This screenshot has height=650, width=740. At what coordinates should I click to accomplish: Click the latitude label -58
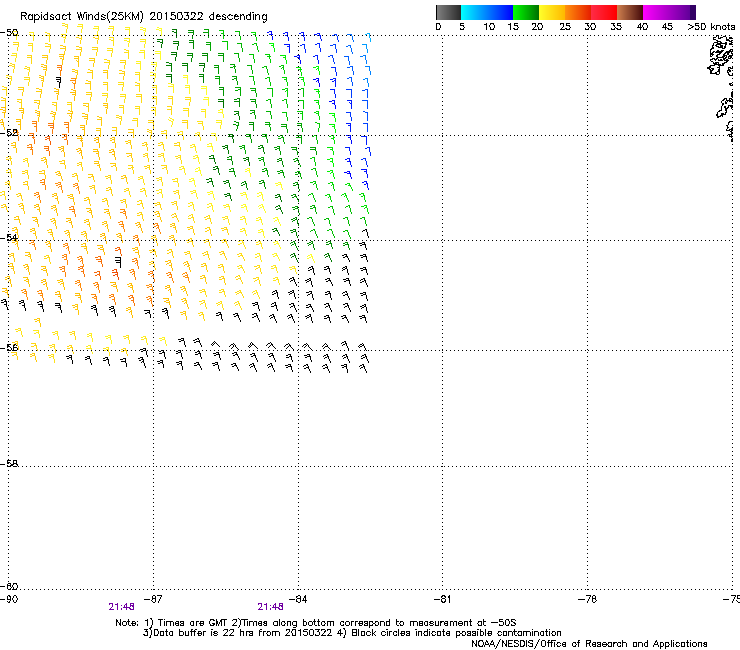9,464
